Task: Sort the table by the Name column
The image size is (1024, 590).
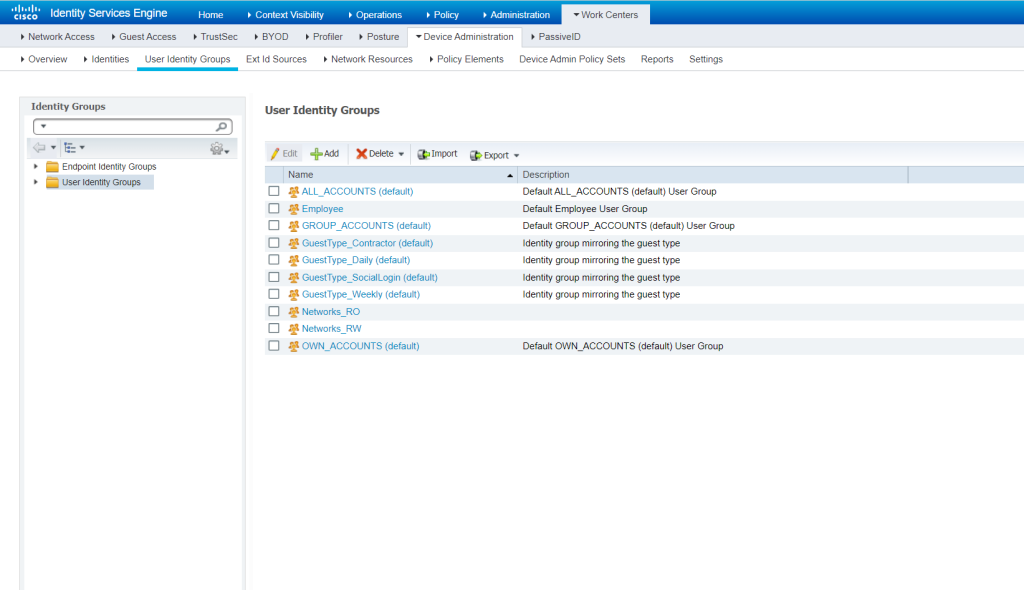Action: point(400,174)
